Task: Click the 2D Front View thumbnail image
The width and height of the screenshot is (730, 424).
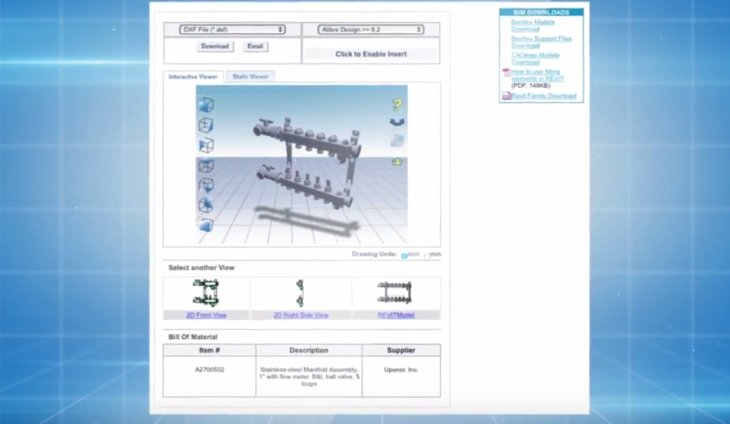Action: [x=206, y=293]
